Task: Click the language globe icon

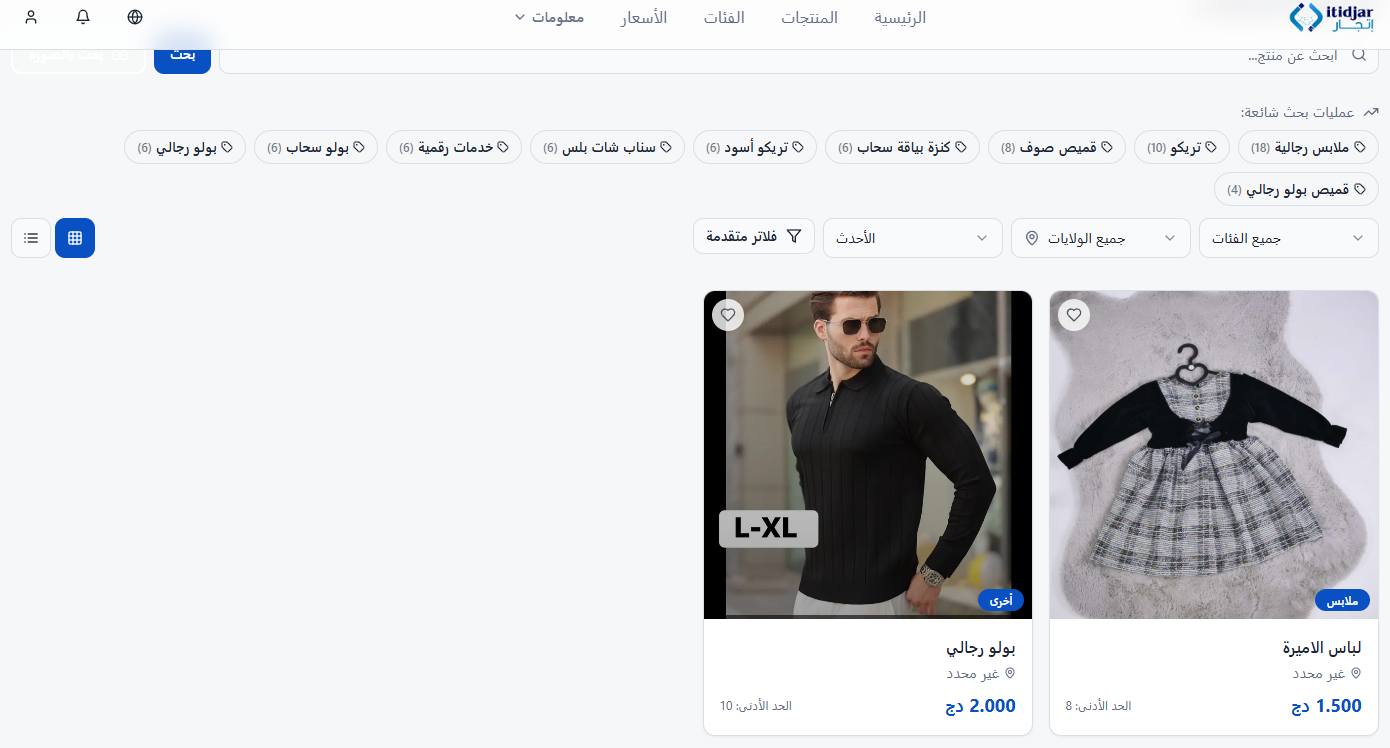Action: coord(134,17)
